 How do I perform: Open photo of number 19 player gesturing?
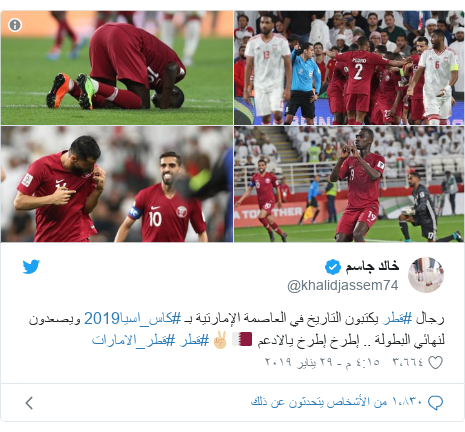click(349, 184)
